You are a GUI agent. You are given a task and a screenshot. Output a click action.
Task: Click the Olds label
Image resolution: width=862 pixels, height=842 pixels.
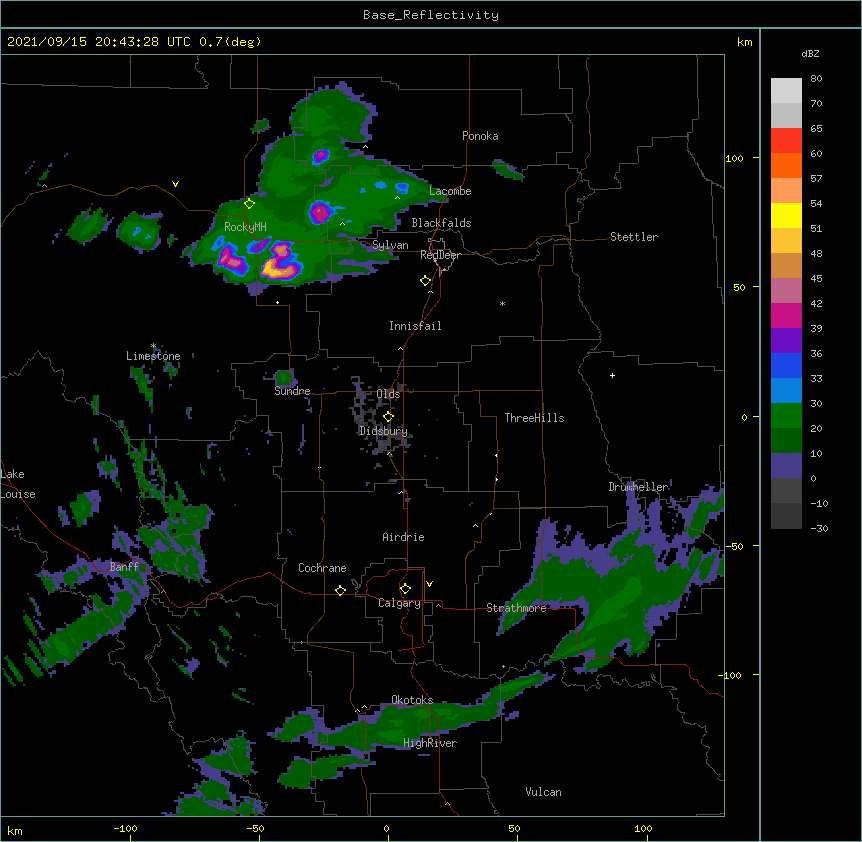(388, 394)
